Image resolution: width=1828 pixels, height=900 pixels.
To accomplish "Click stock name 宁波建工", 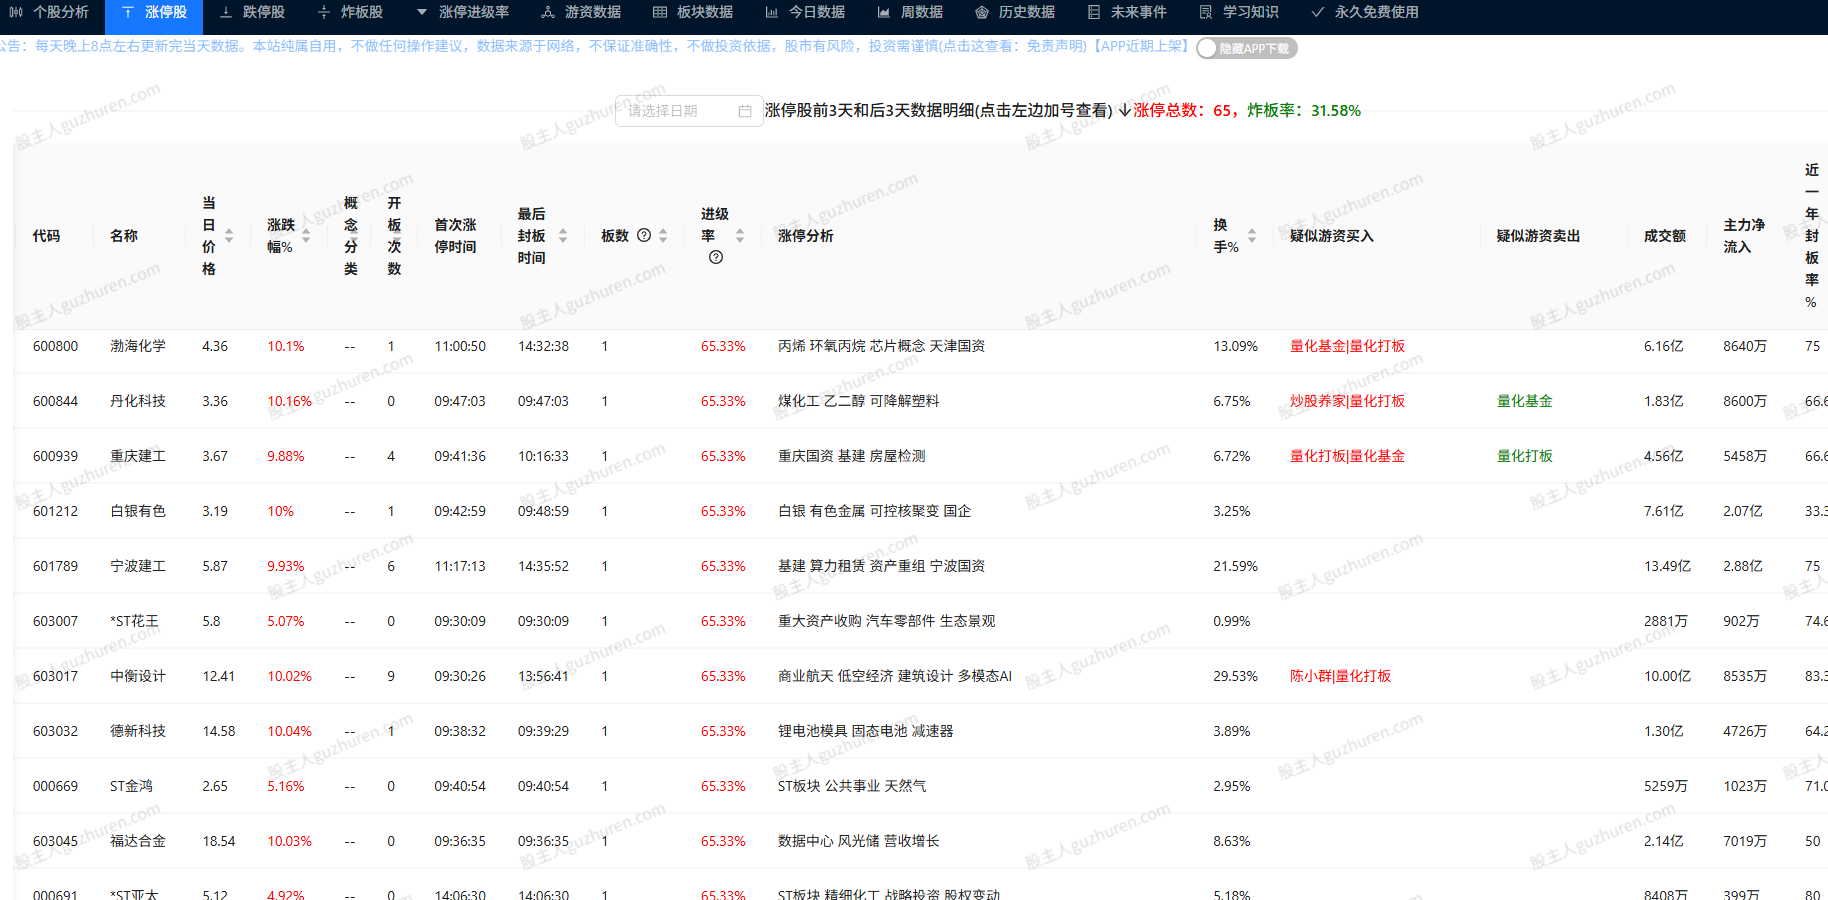I will pos(138,566).
